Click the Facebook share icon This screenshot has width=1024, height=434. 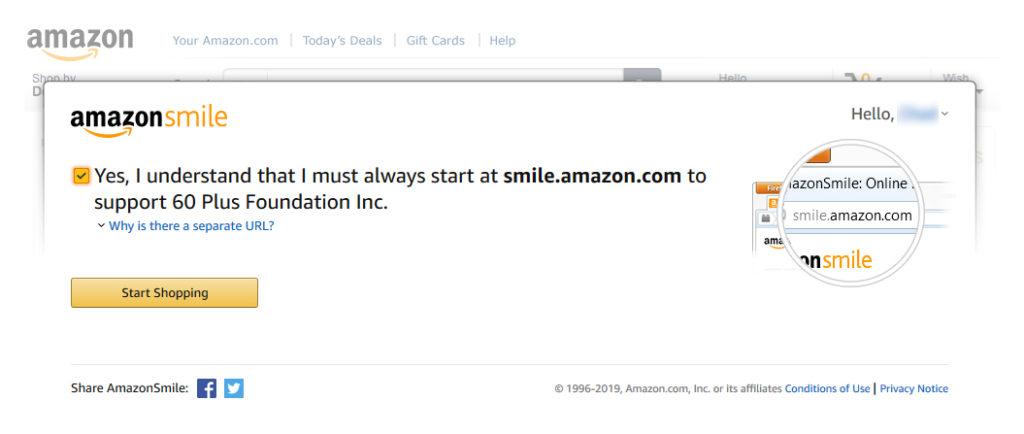pyautogui.click(x=206, y=388)
